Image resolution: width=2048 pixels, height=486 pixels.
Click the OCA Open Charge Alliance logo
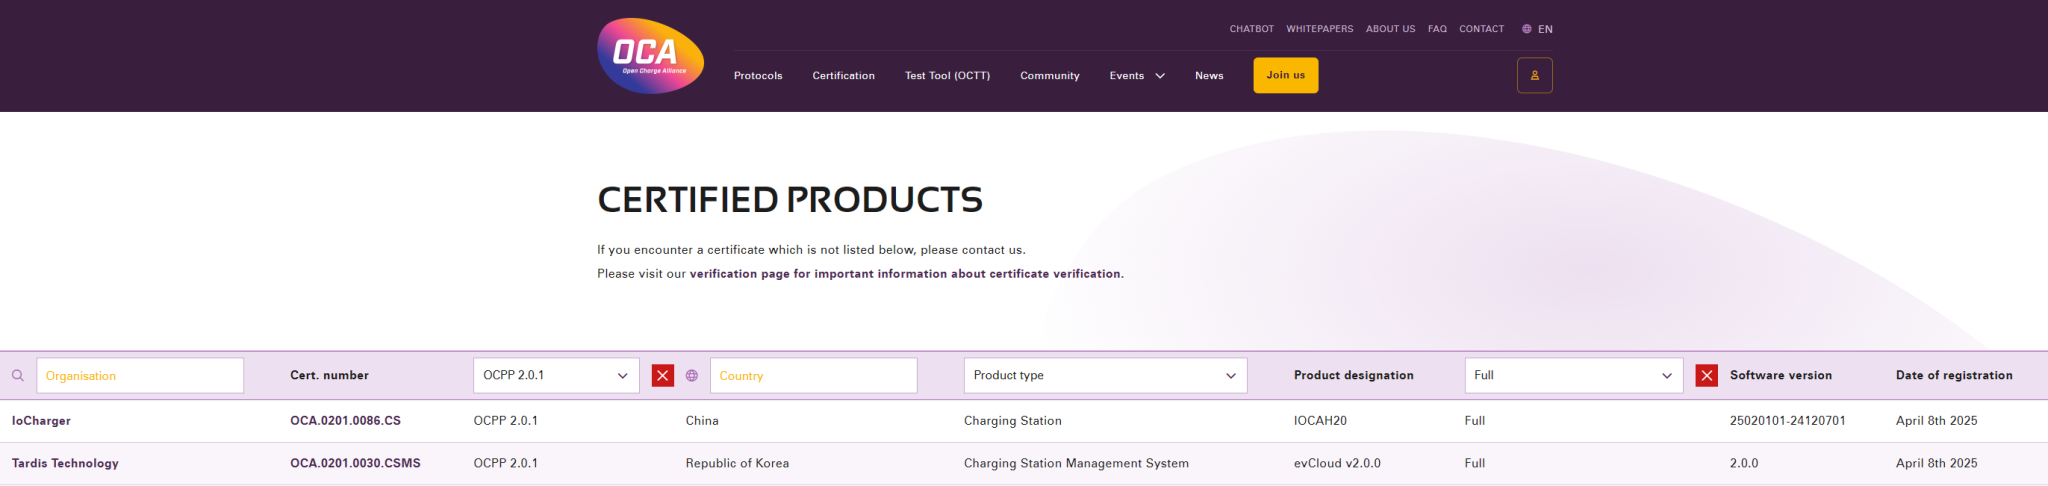[x=650, y=56]
